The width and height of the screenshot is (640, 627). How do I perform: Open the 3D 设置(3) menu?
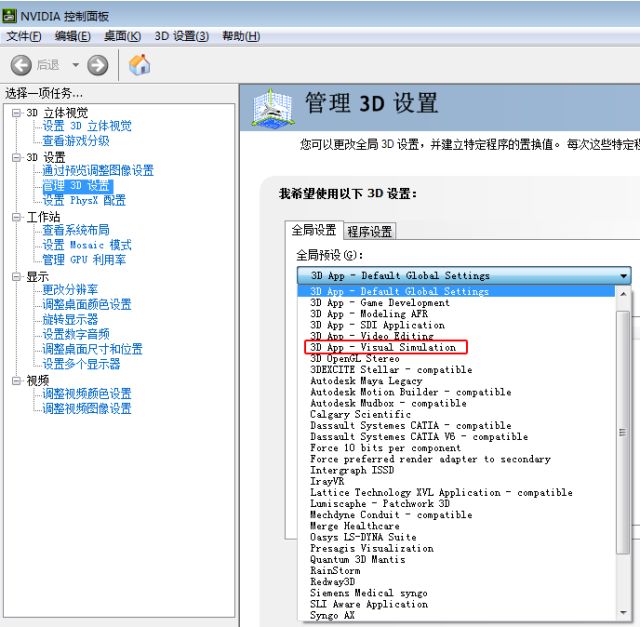(182, 36)
